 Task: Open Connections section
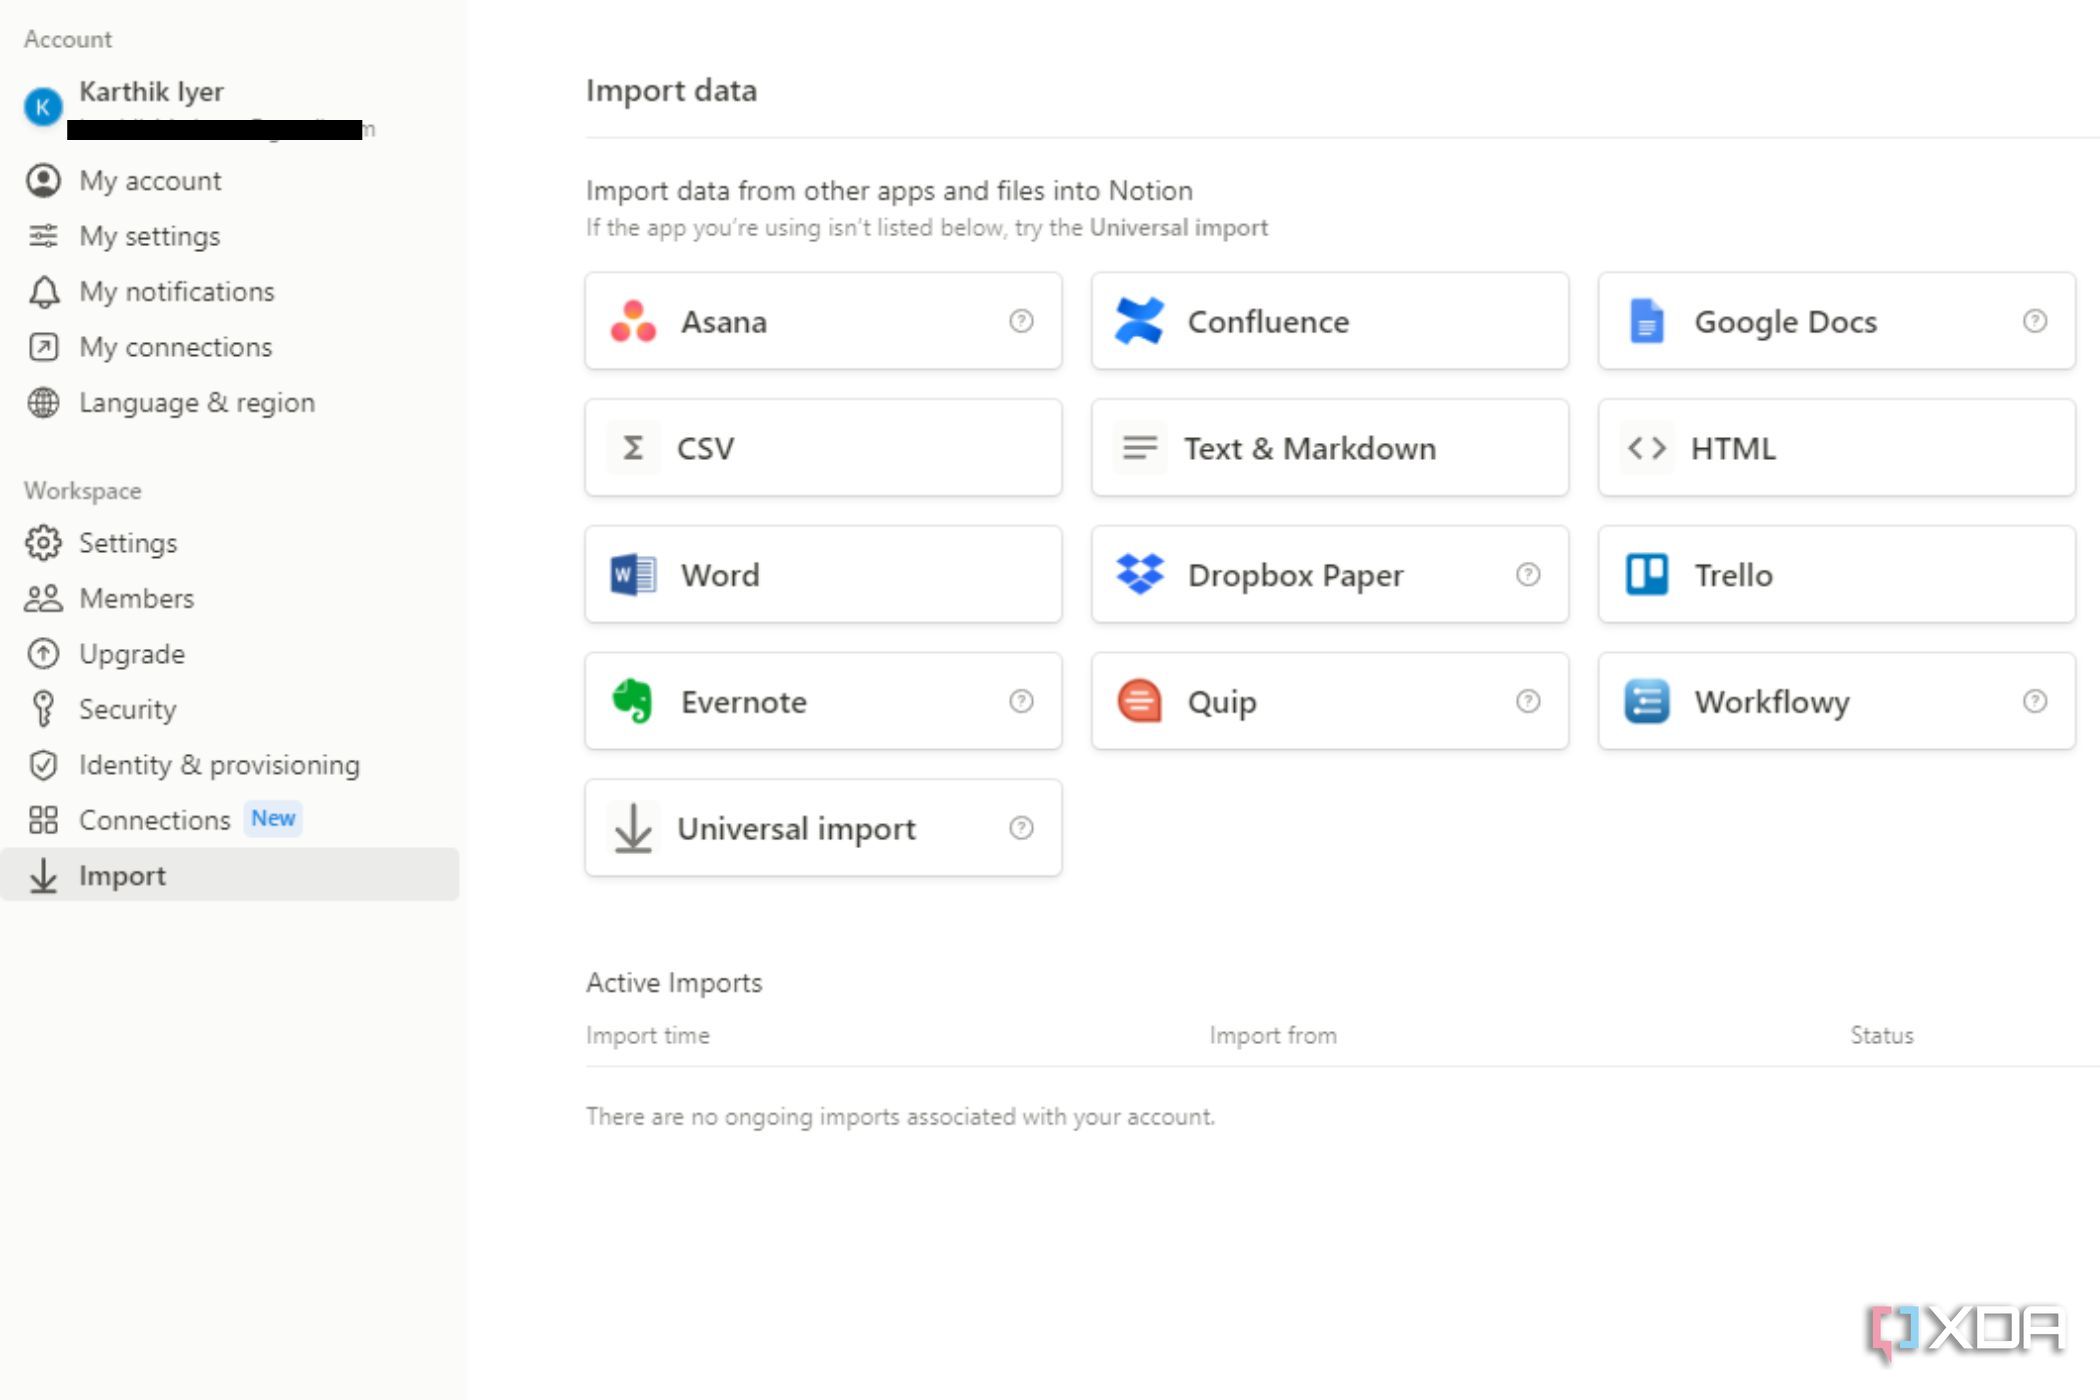pos(230,820)
